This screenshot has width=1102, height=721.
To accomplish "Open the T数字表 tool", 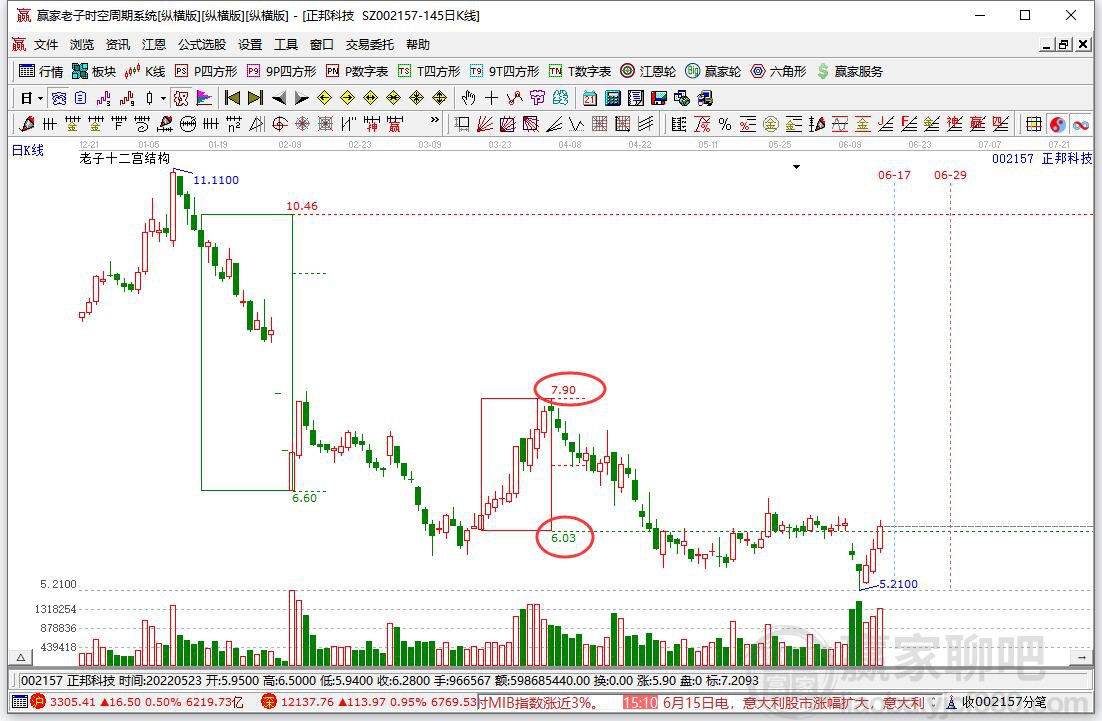I will [x=580, y=71].
